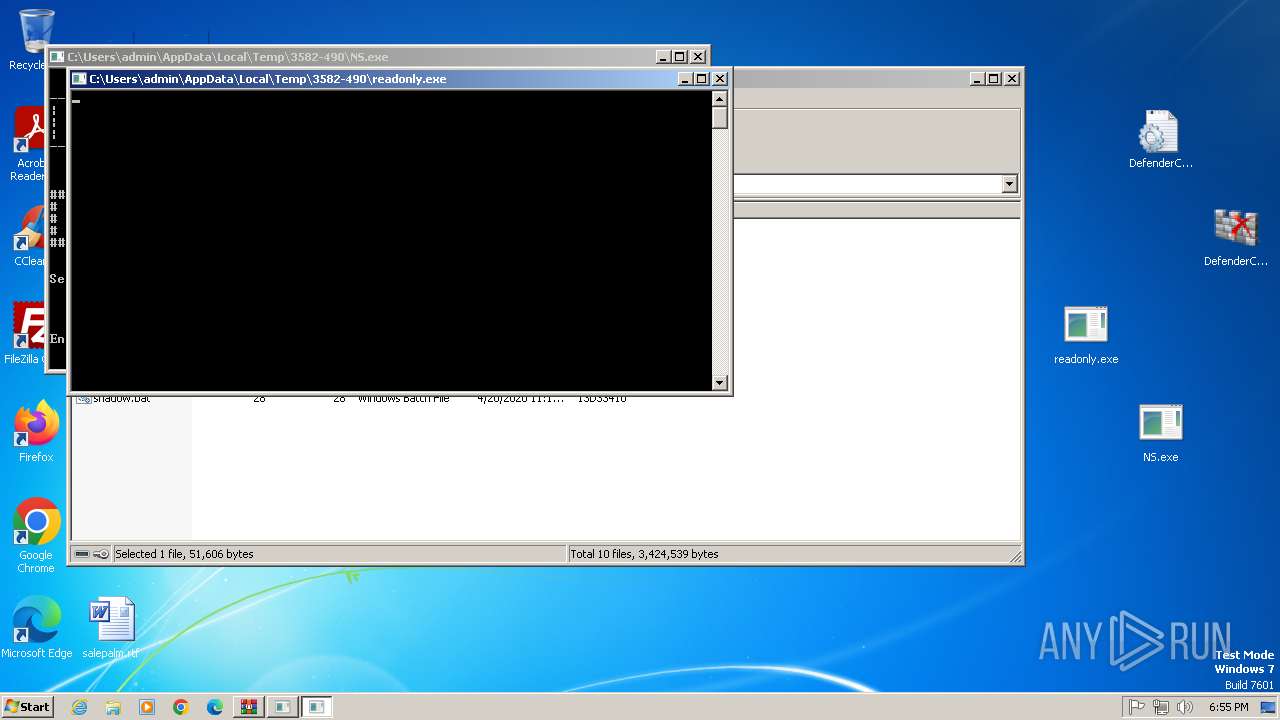1280x720 pixels.
Task: Switch to the readonly.exe taskbar button
Action: (x=317, y=707)
